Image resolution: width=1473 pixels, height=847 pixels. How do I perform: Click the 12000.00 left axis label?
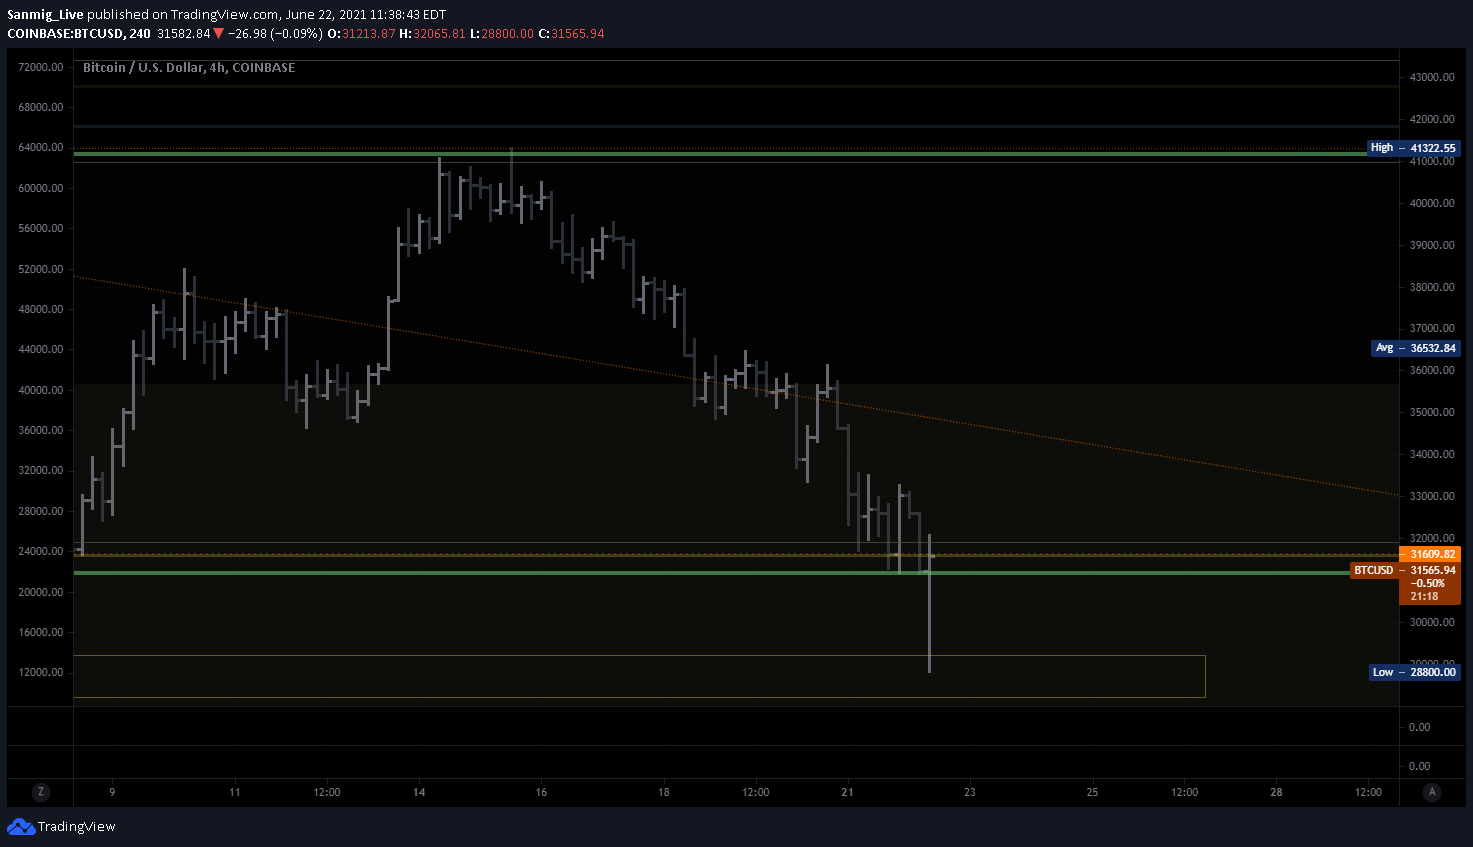point(41,672)
